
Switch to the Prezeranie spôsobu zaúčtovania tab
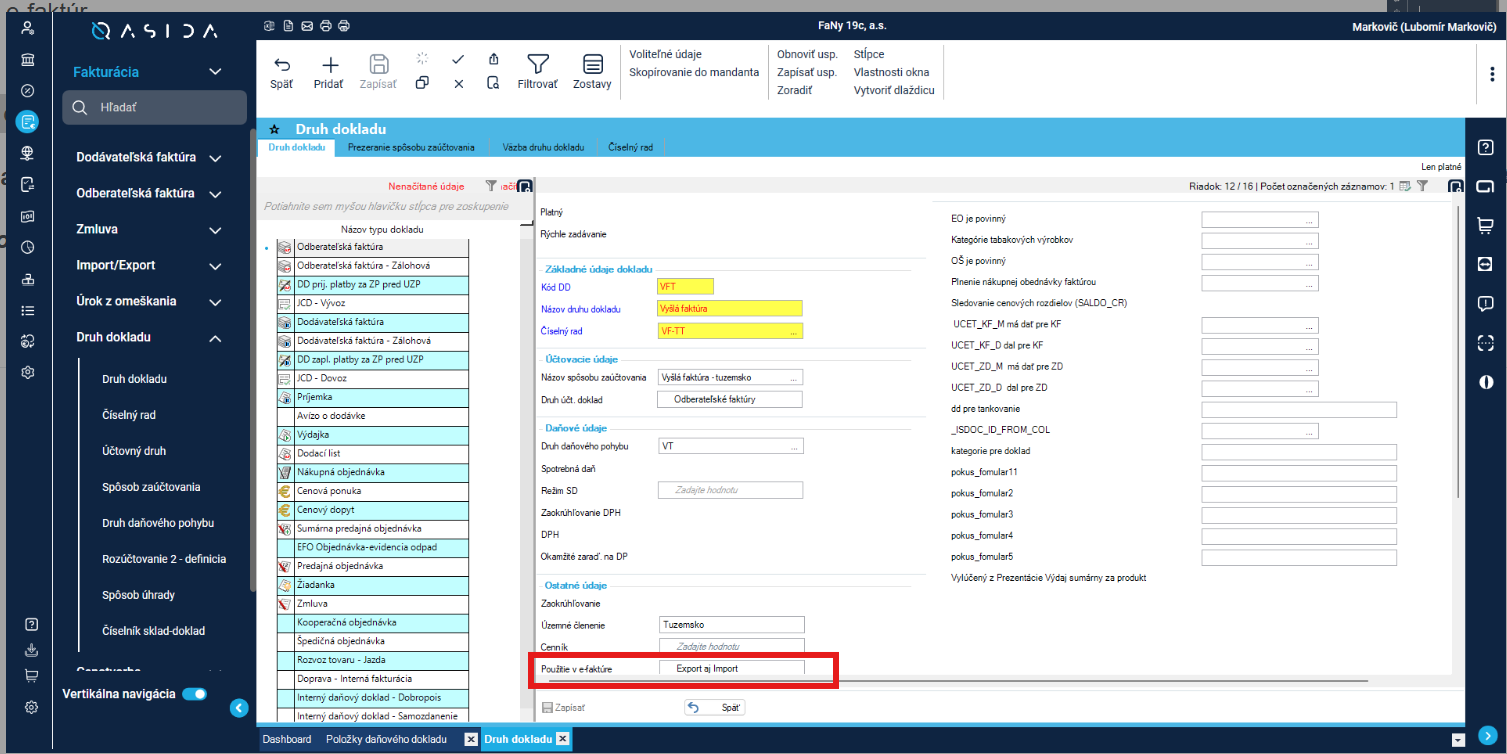click(x=411, y=147)
